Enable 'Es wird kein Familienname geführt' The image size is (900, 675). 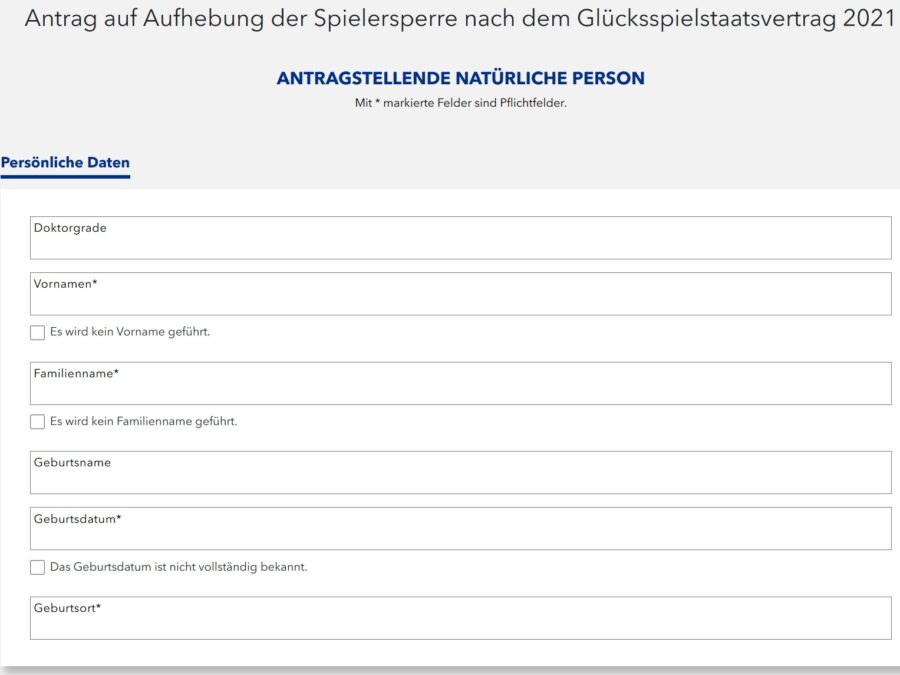click(37, 422)
